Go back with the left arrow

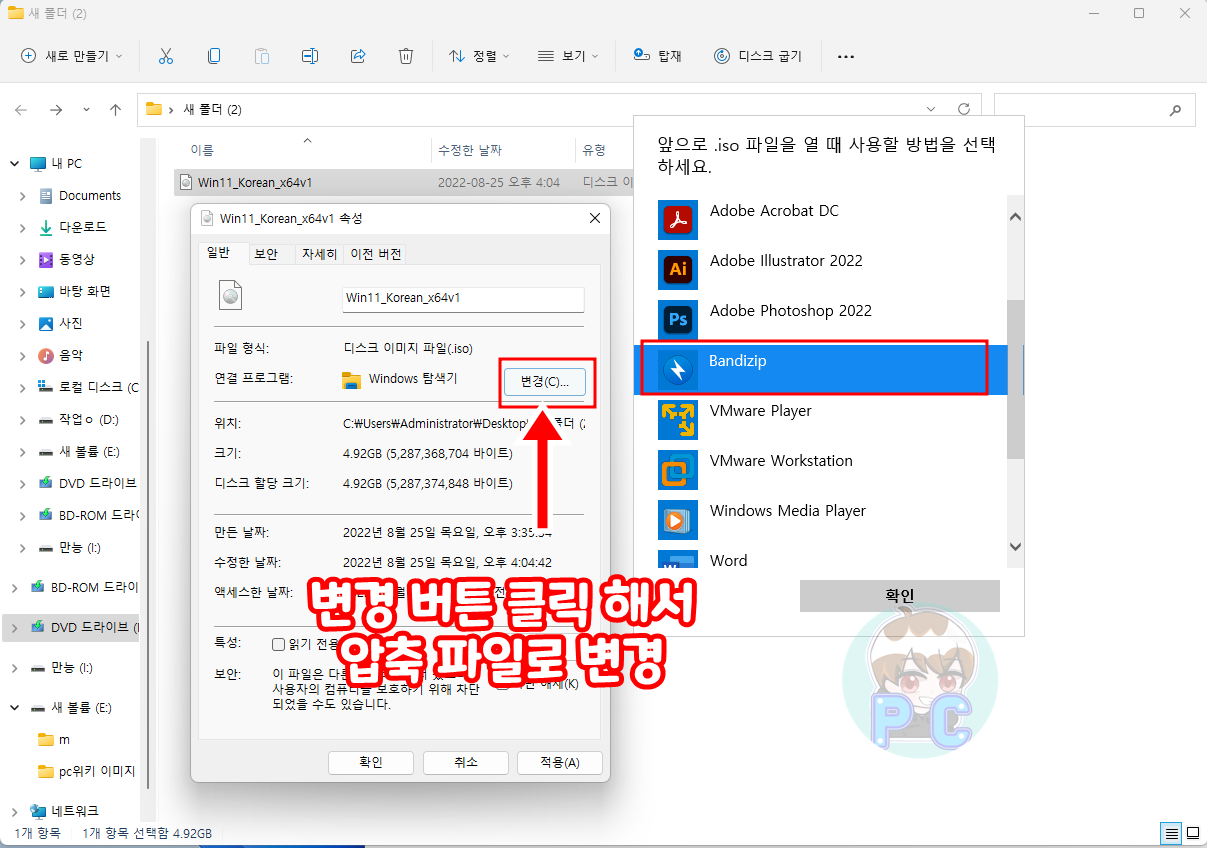click(x=21, y=109)
